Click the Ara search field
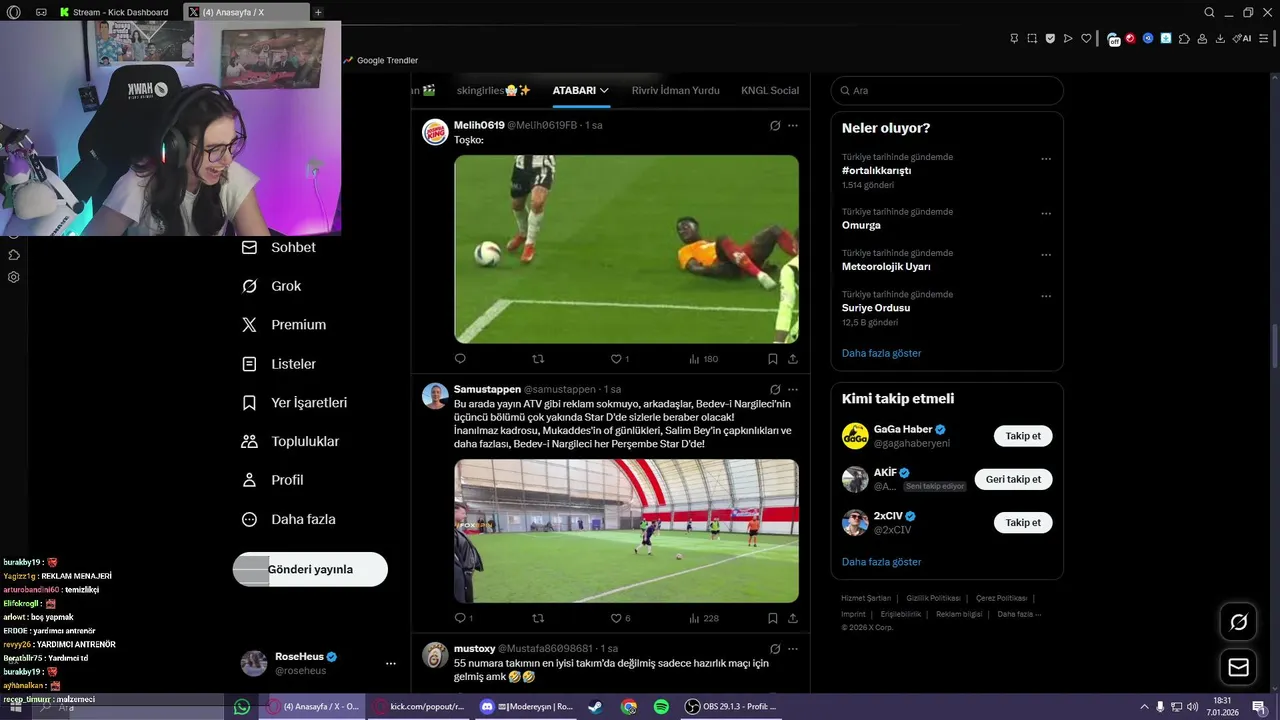Viewport: 1280px width, 720px height. [x=947, y=90]
